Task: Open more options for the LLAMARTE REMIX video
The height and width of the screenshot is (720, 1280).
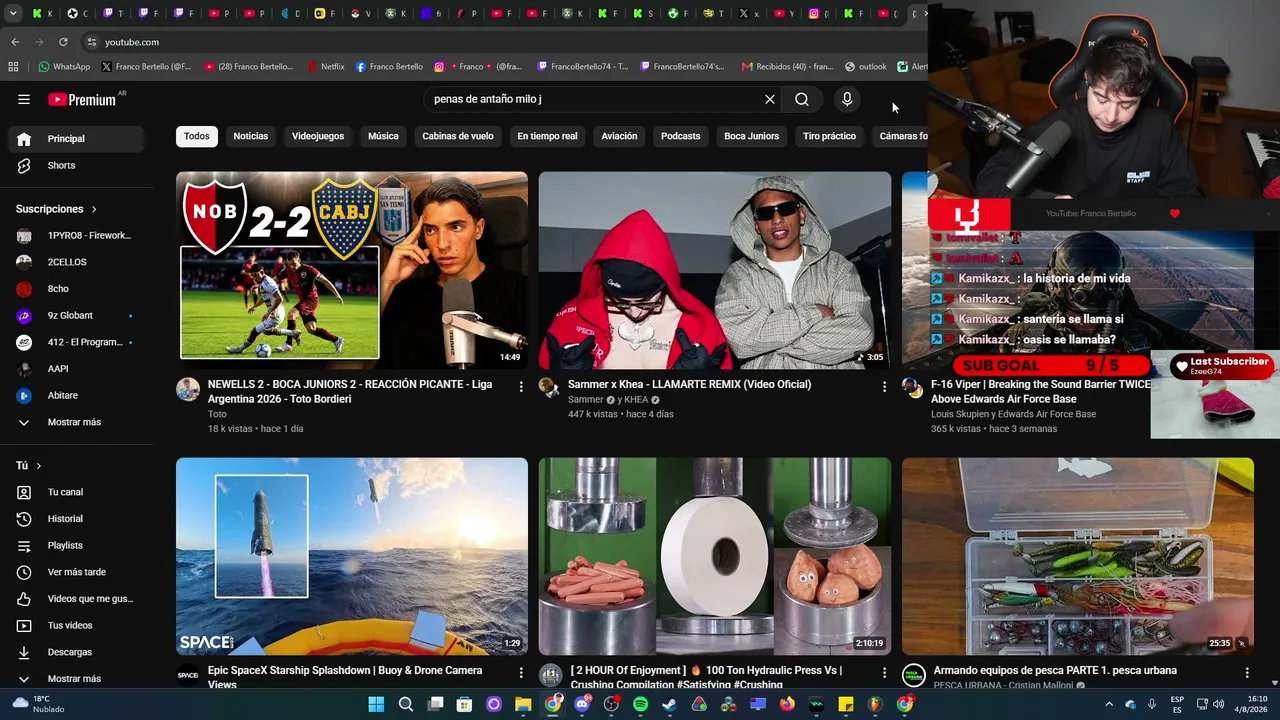Action: [x=884, y=386]
